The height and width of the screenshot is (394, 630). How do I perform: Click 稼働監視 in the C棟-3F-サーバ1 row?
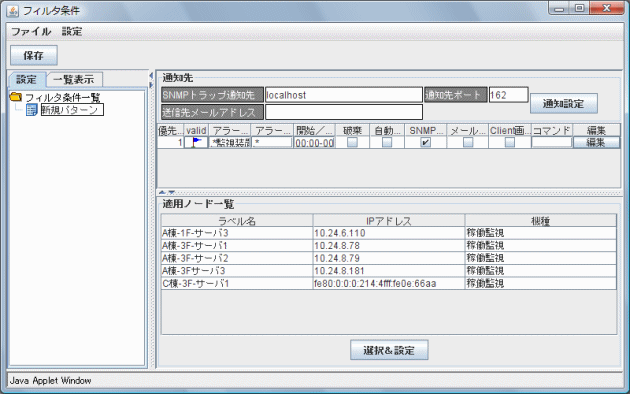click(x=485, y=284)
